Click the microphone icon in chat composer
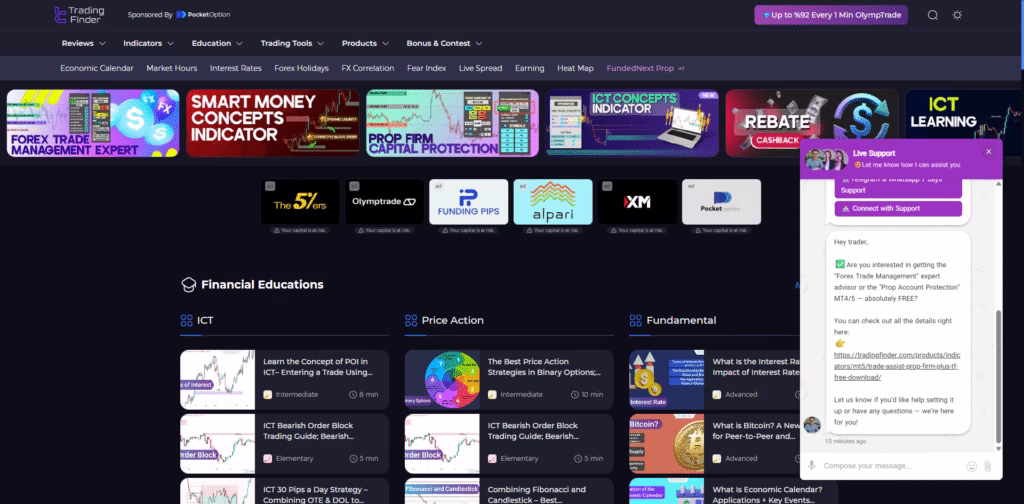Screen dimensions: 1024x504 pyautogui.click(x=812, y=465)
